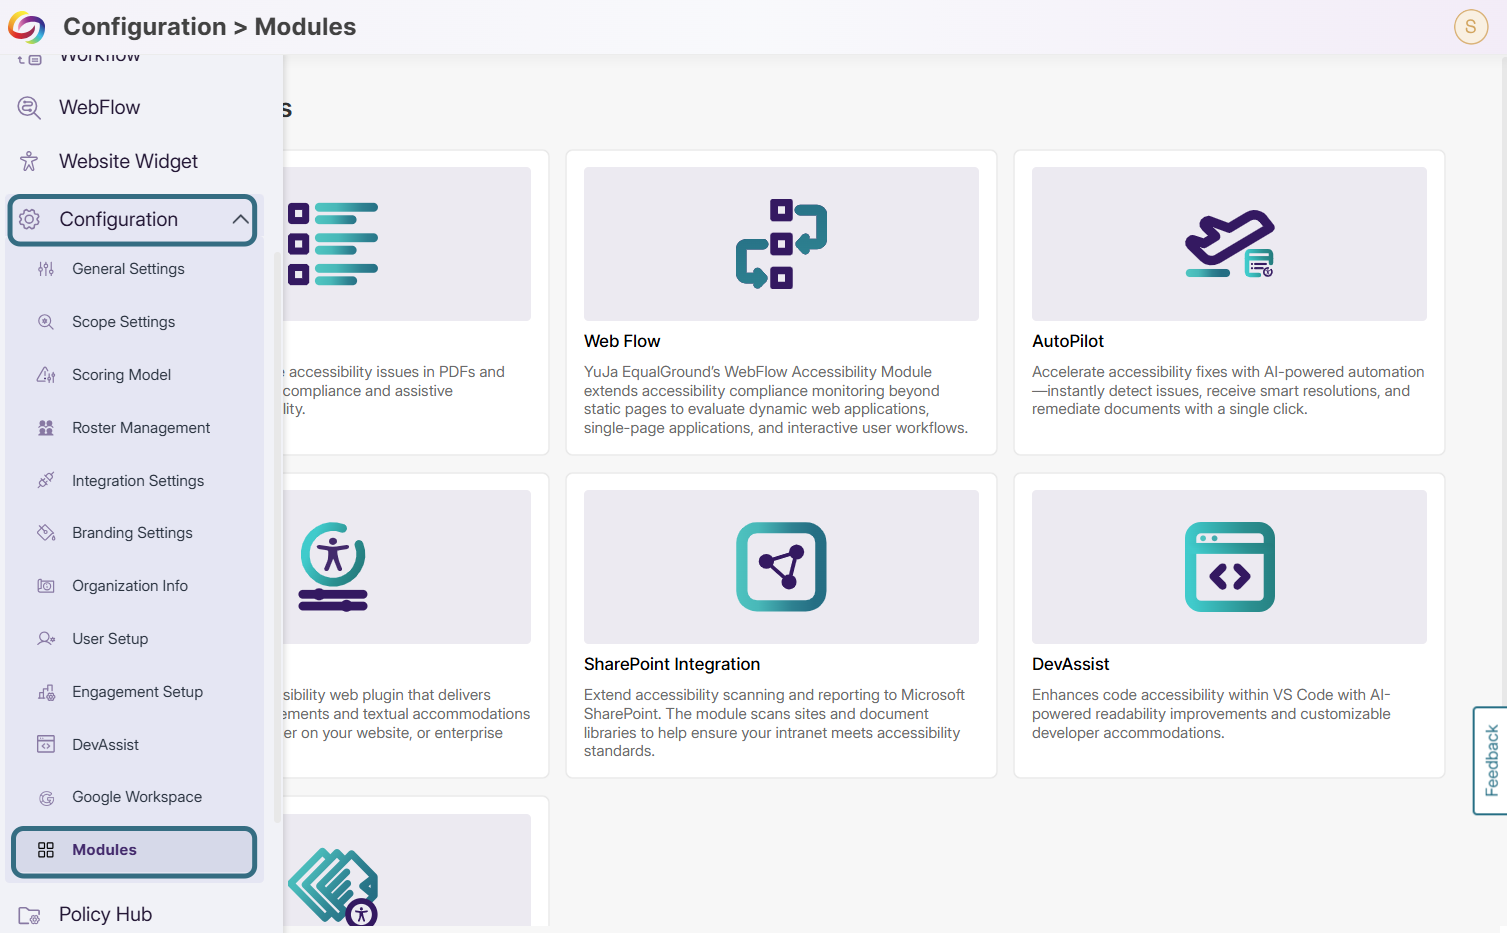Collapse the Configuration menu chevron

tap(240, 219)
